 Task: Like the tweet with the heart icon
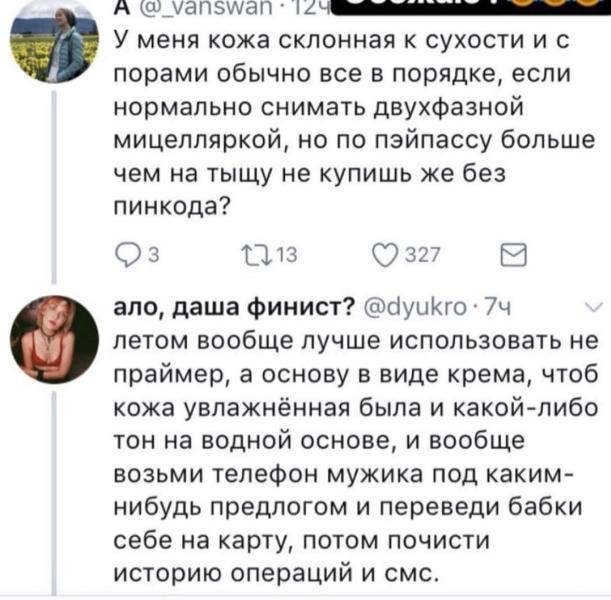click(x=385, y=256)
